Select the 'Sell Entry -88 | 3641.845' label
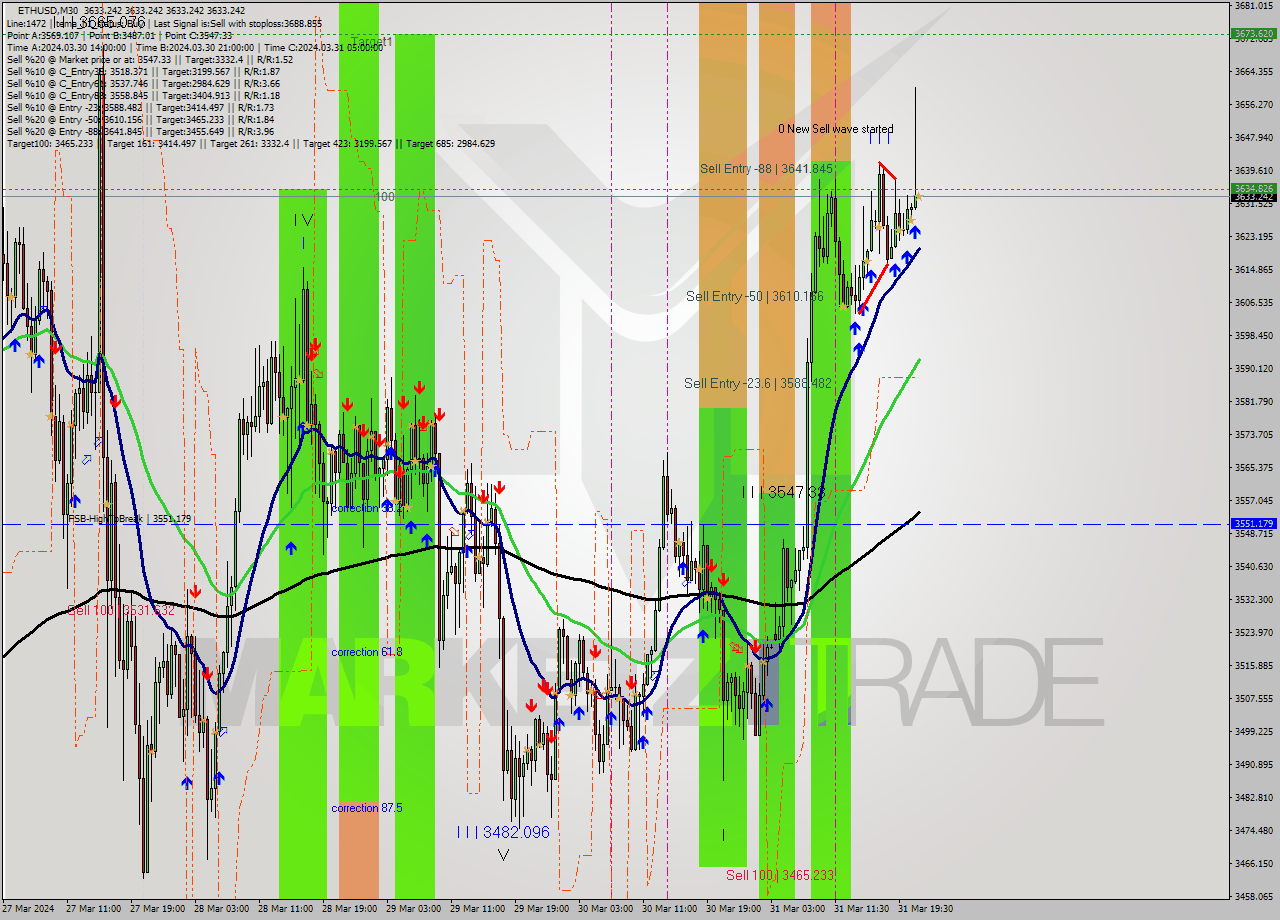 tap(766, 169)
